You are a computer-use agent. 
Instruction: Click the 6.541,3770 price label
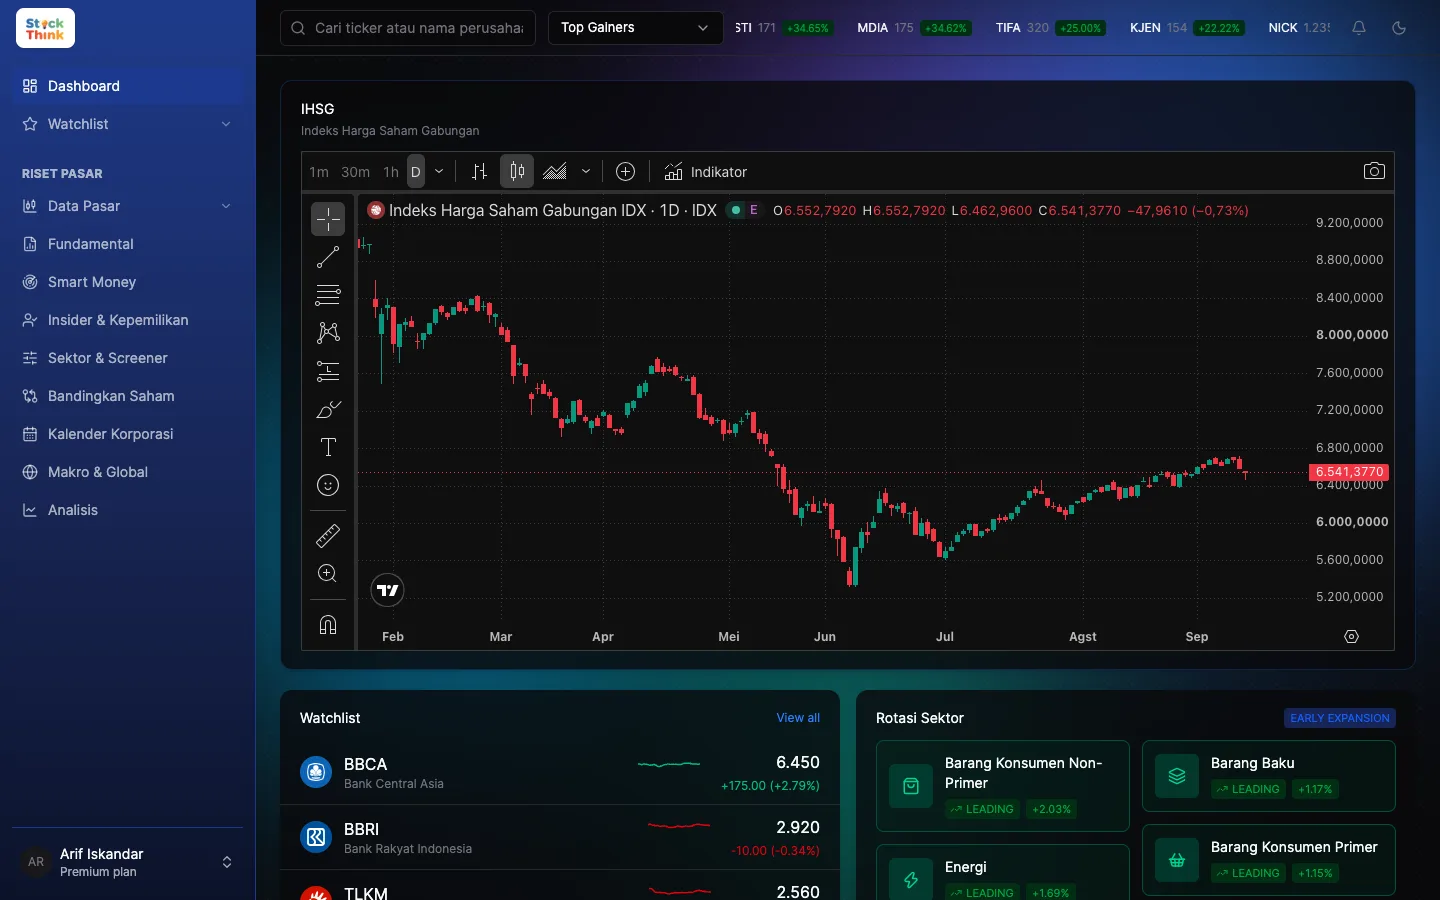coord(1349,472)
